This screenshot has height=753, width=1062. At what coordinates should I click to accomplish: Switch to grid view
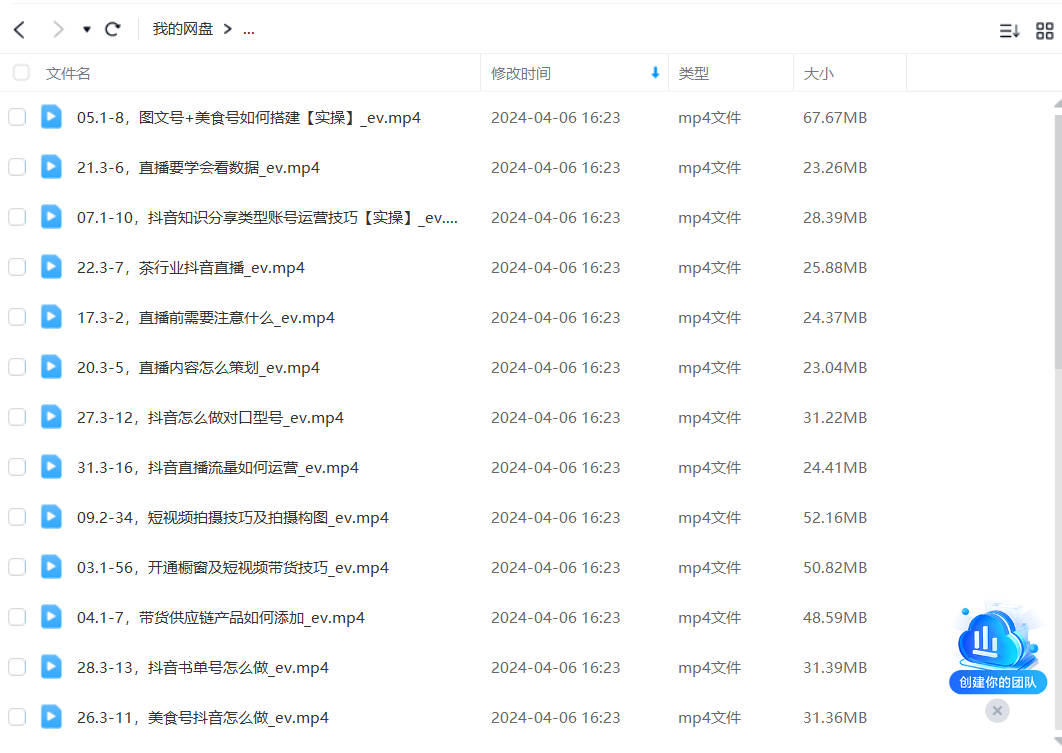[x=1044, y=30]
